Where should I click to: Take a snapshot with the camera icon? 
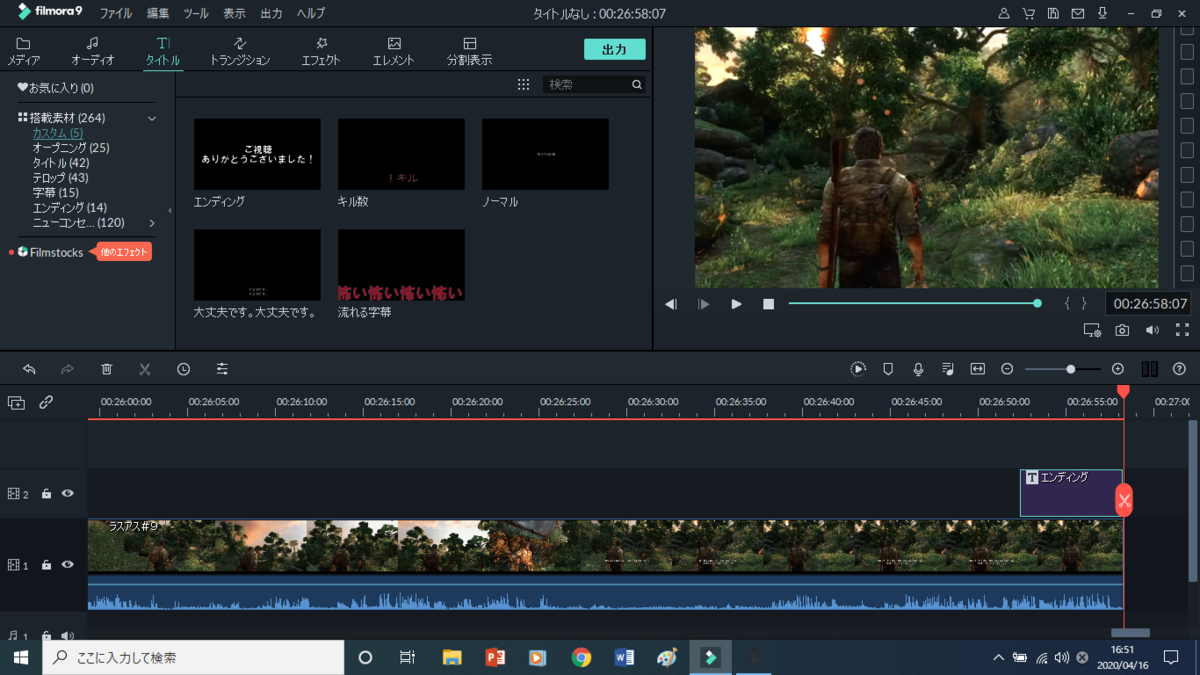1122,330
